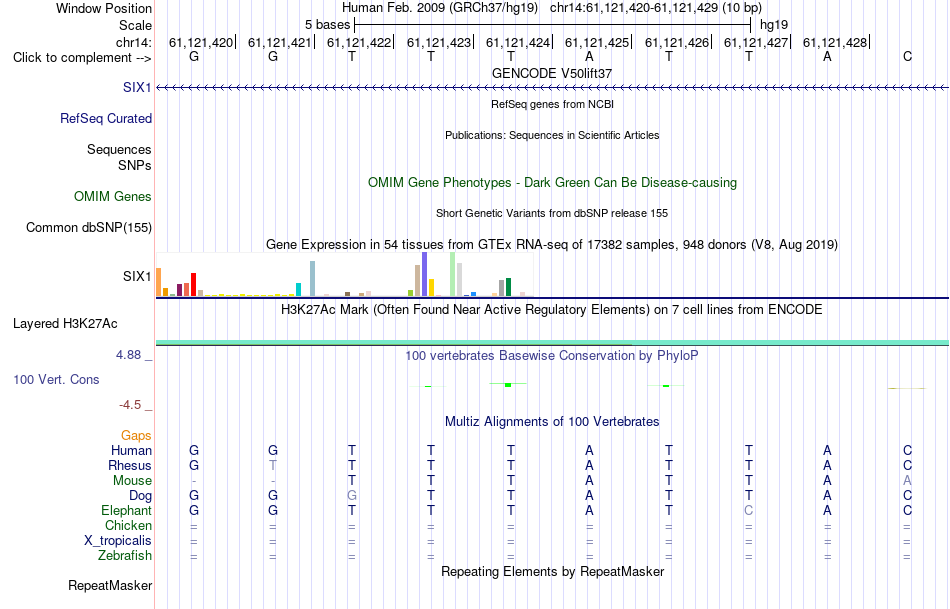Click the Human species label

pyautogui.click(x=131, y=450)
